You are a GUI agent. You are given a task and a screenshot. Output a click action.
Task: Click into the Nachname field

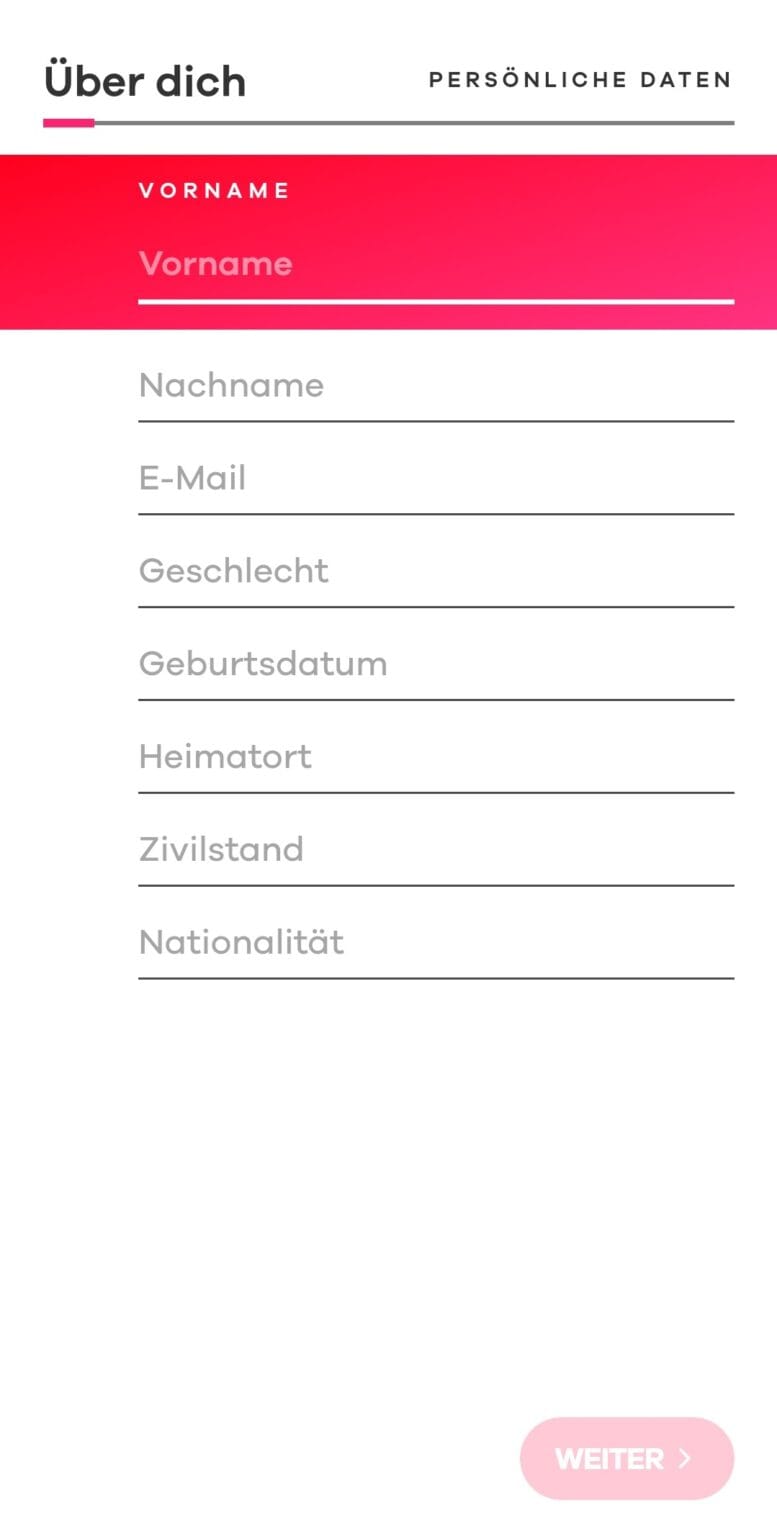(435, 386)
